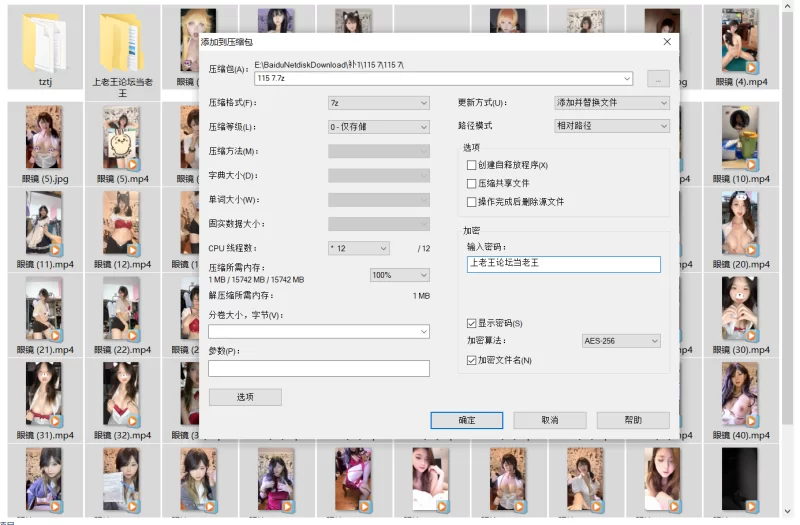Screen dimensions: 800x525
Task: Toggle the 加密文件名 checkbox
Action: tap(472, 360)
